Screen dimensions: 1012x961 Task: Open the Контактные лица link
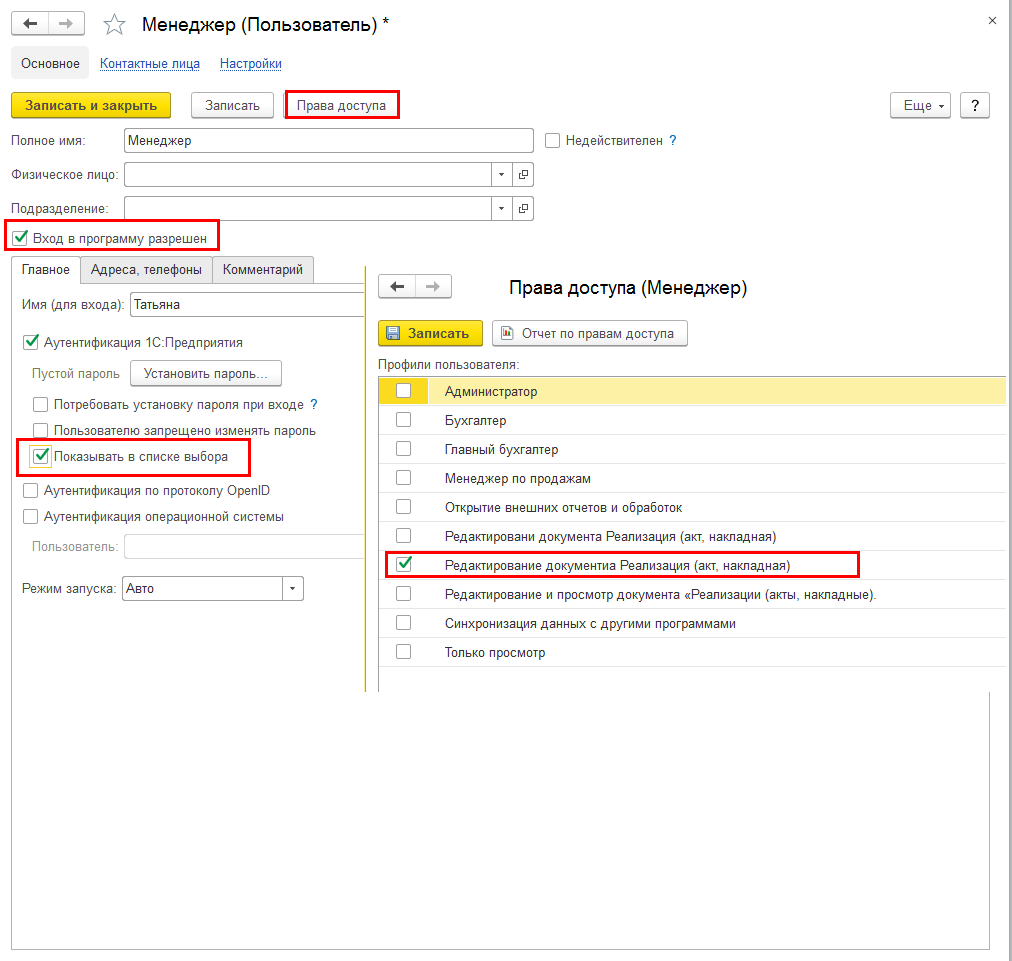click(x=150, y=63)
